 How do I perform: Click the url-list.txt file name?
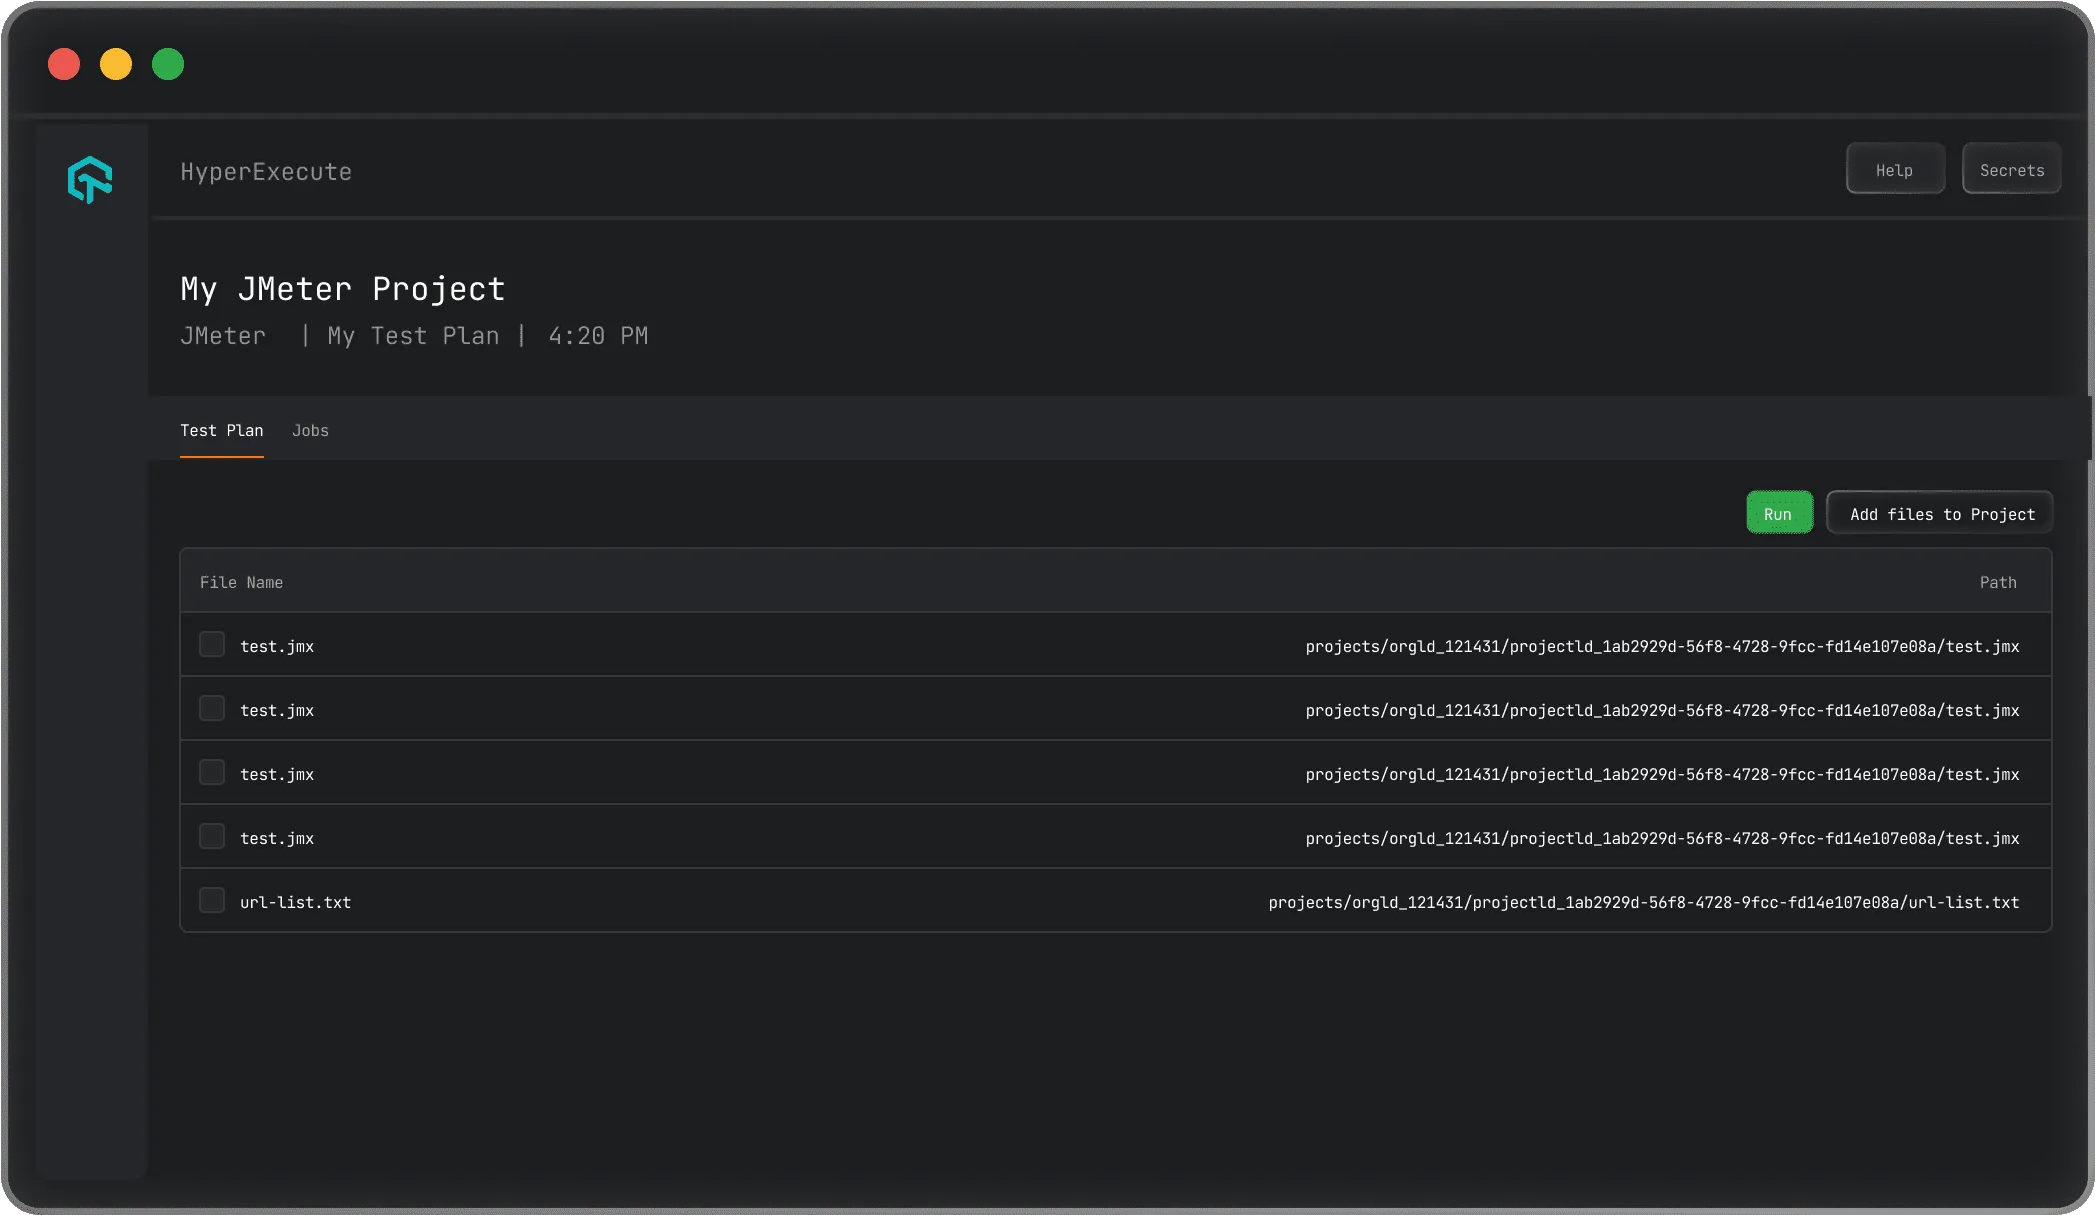click(x=295, y=902)
